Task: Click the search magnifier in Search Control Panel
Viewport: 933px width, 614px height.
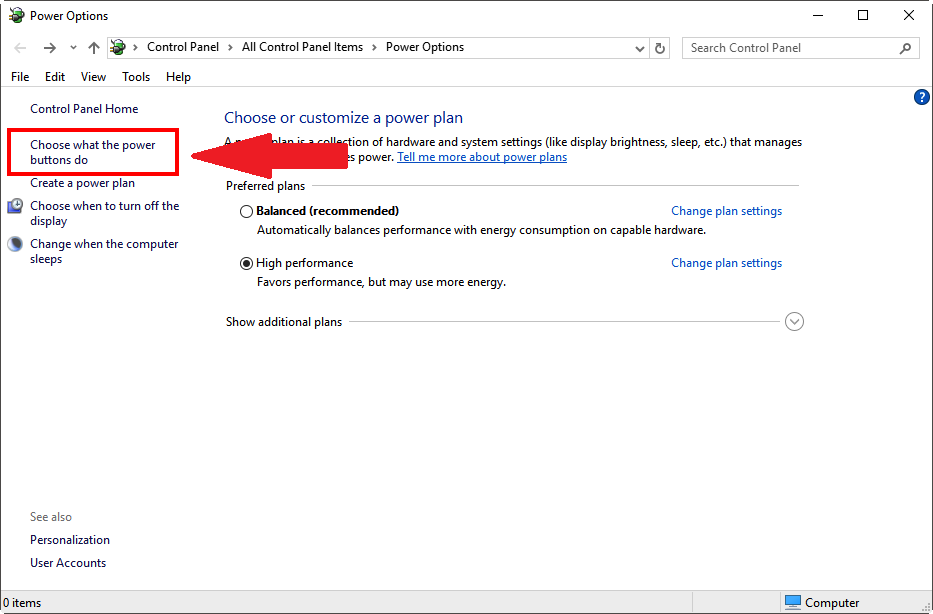Action: (x=905, y=47)
